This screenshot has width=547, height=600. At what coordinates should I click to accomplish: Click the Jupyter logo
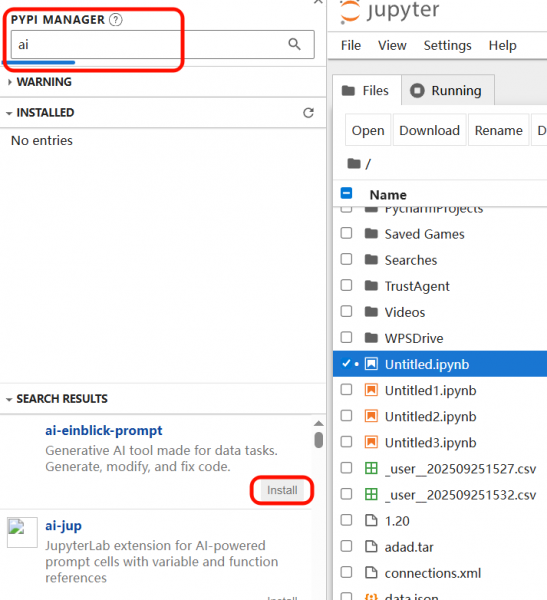pyautogui.click(x=389, y=11)
